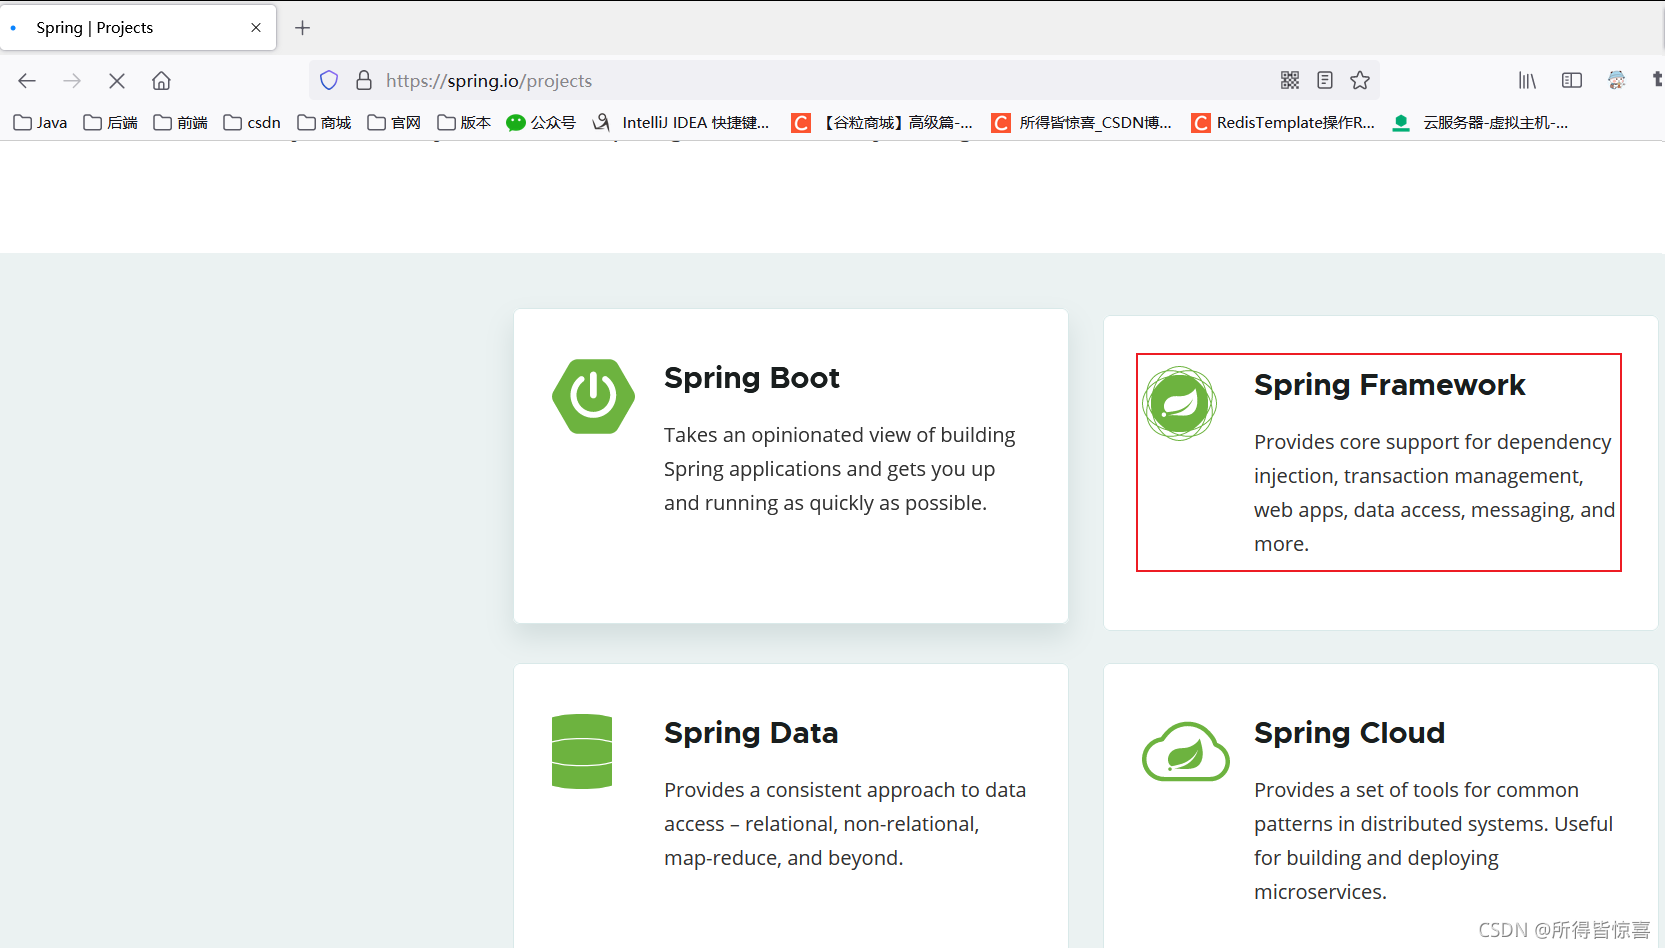The height and width of the screenshot is (948, 1665).
Task: Toggle reader view icon in address bar
Action: pyautogui.click(x=1325, y=80)
